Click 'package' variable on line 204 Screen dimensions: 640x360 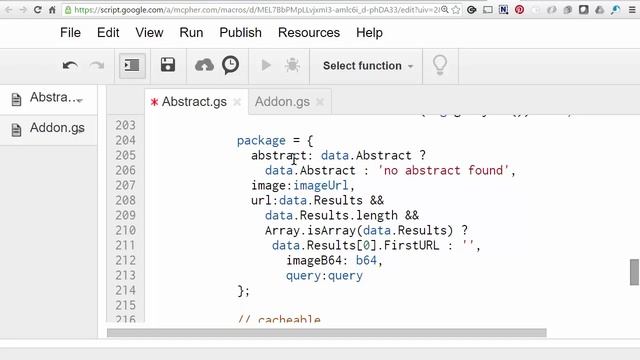261,141
